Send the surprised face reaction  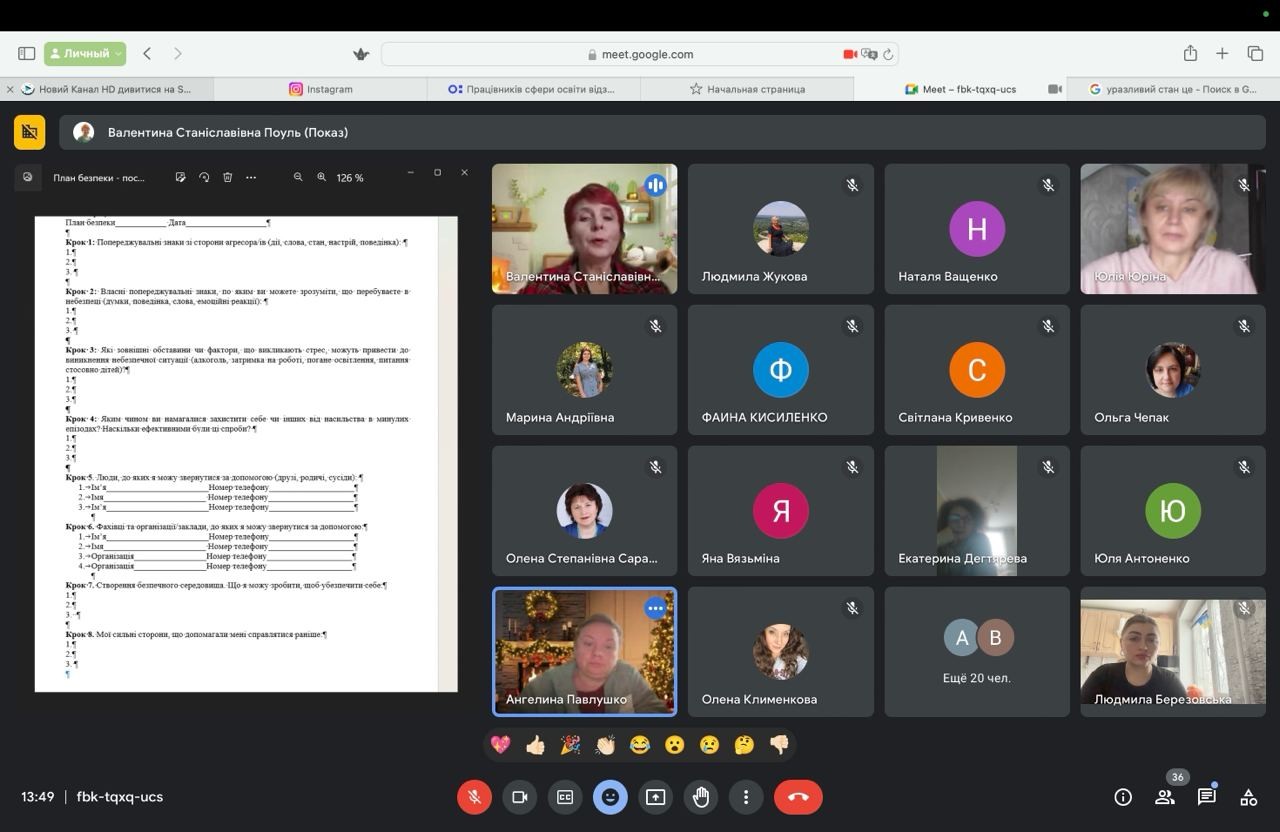[675, 744]
